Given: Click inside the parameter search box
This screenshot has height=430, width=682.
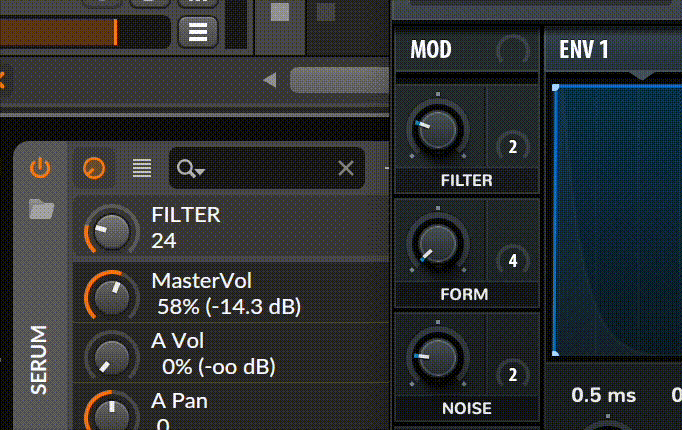Looking at the screenshot, I should pyautogui.click(x=267, y=168).
